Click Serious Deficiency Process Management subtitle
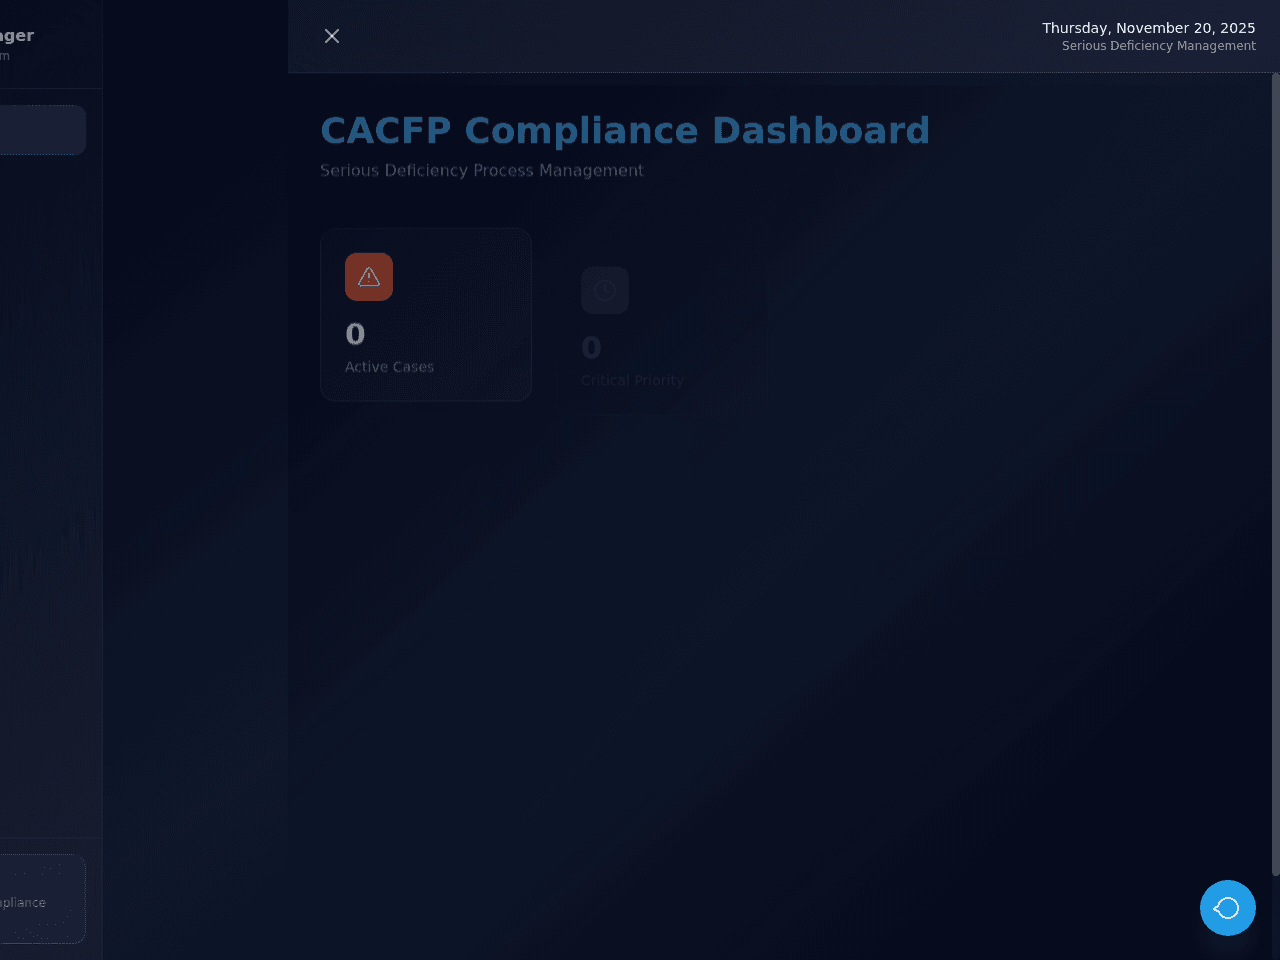The height and width of the screenshot is (960, 1280). point(482,171)
